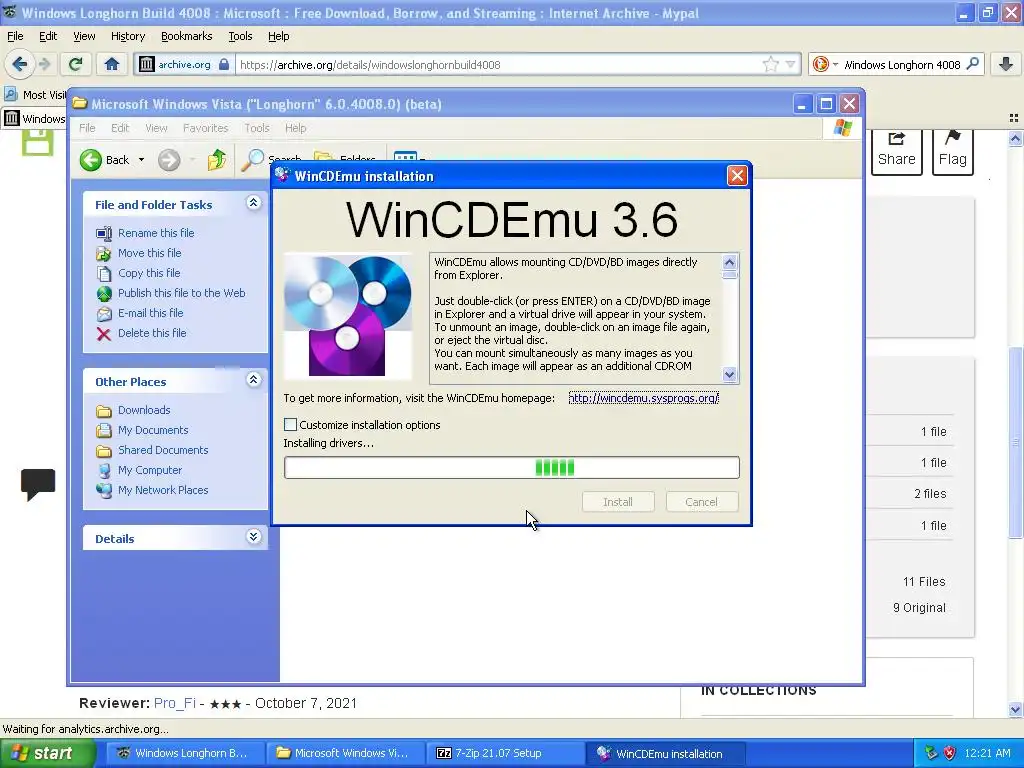Open the browser Bookmarks menu
Screen dimensions: 1024x768
[x=186, y=36]
